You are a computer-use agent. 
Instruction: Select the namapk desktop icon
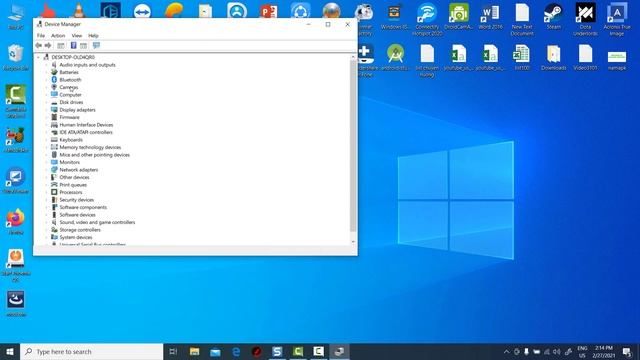pyautogui.click(x=617, y=60)
